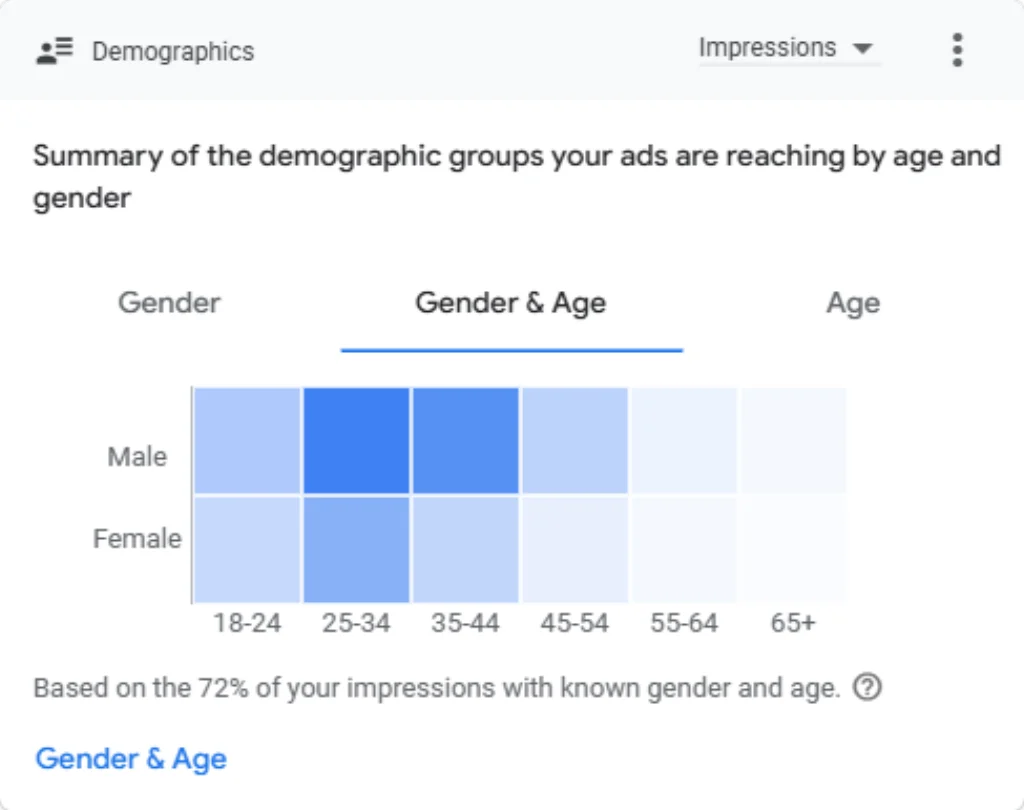
Task: Switch to the Age tab
Action: [853, 303]
